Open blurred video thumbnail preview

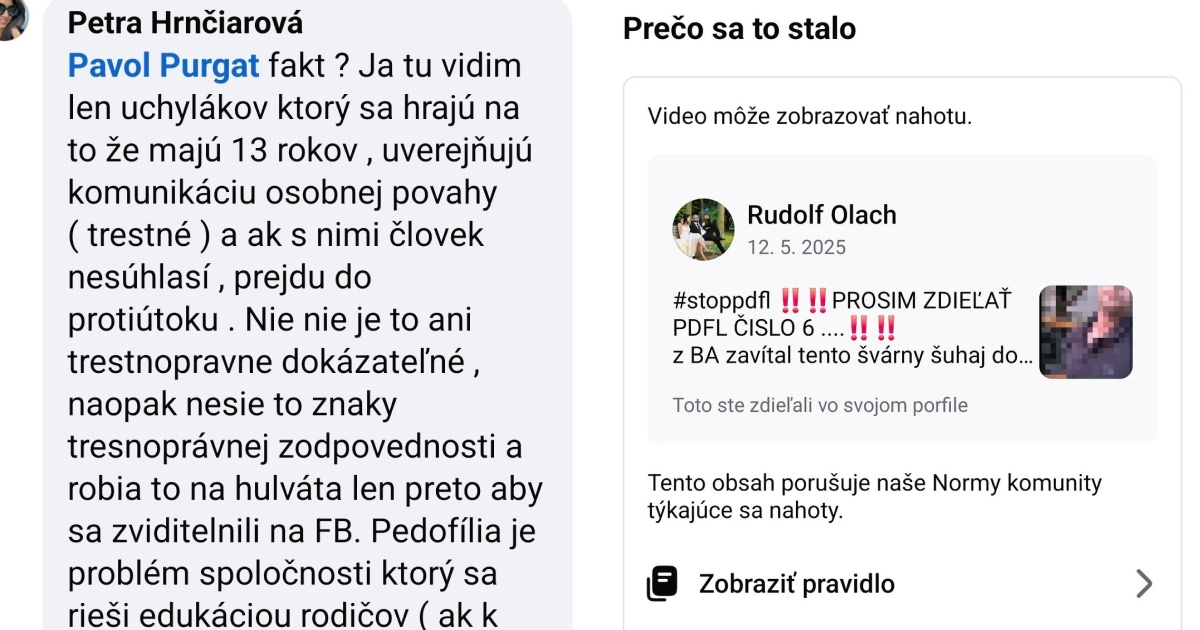1086,332
